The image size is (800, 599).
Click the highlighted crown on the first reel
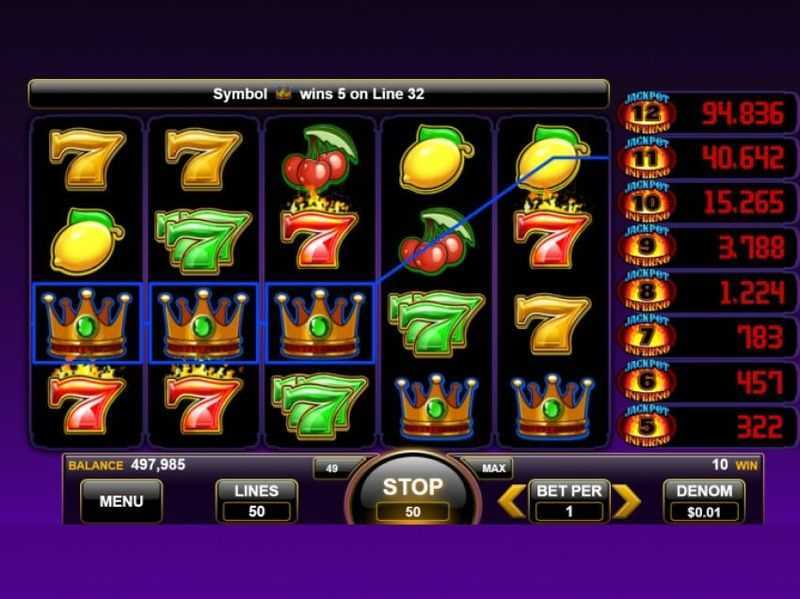86,323
